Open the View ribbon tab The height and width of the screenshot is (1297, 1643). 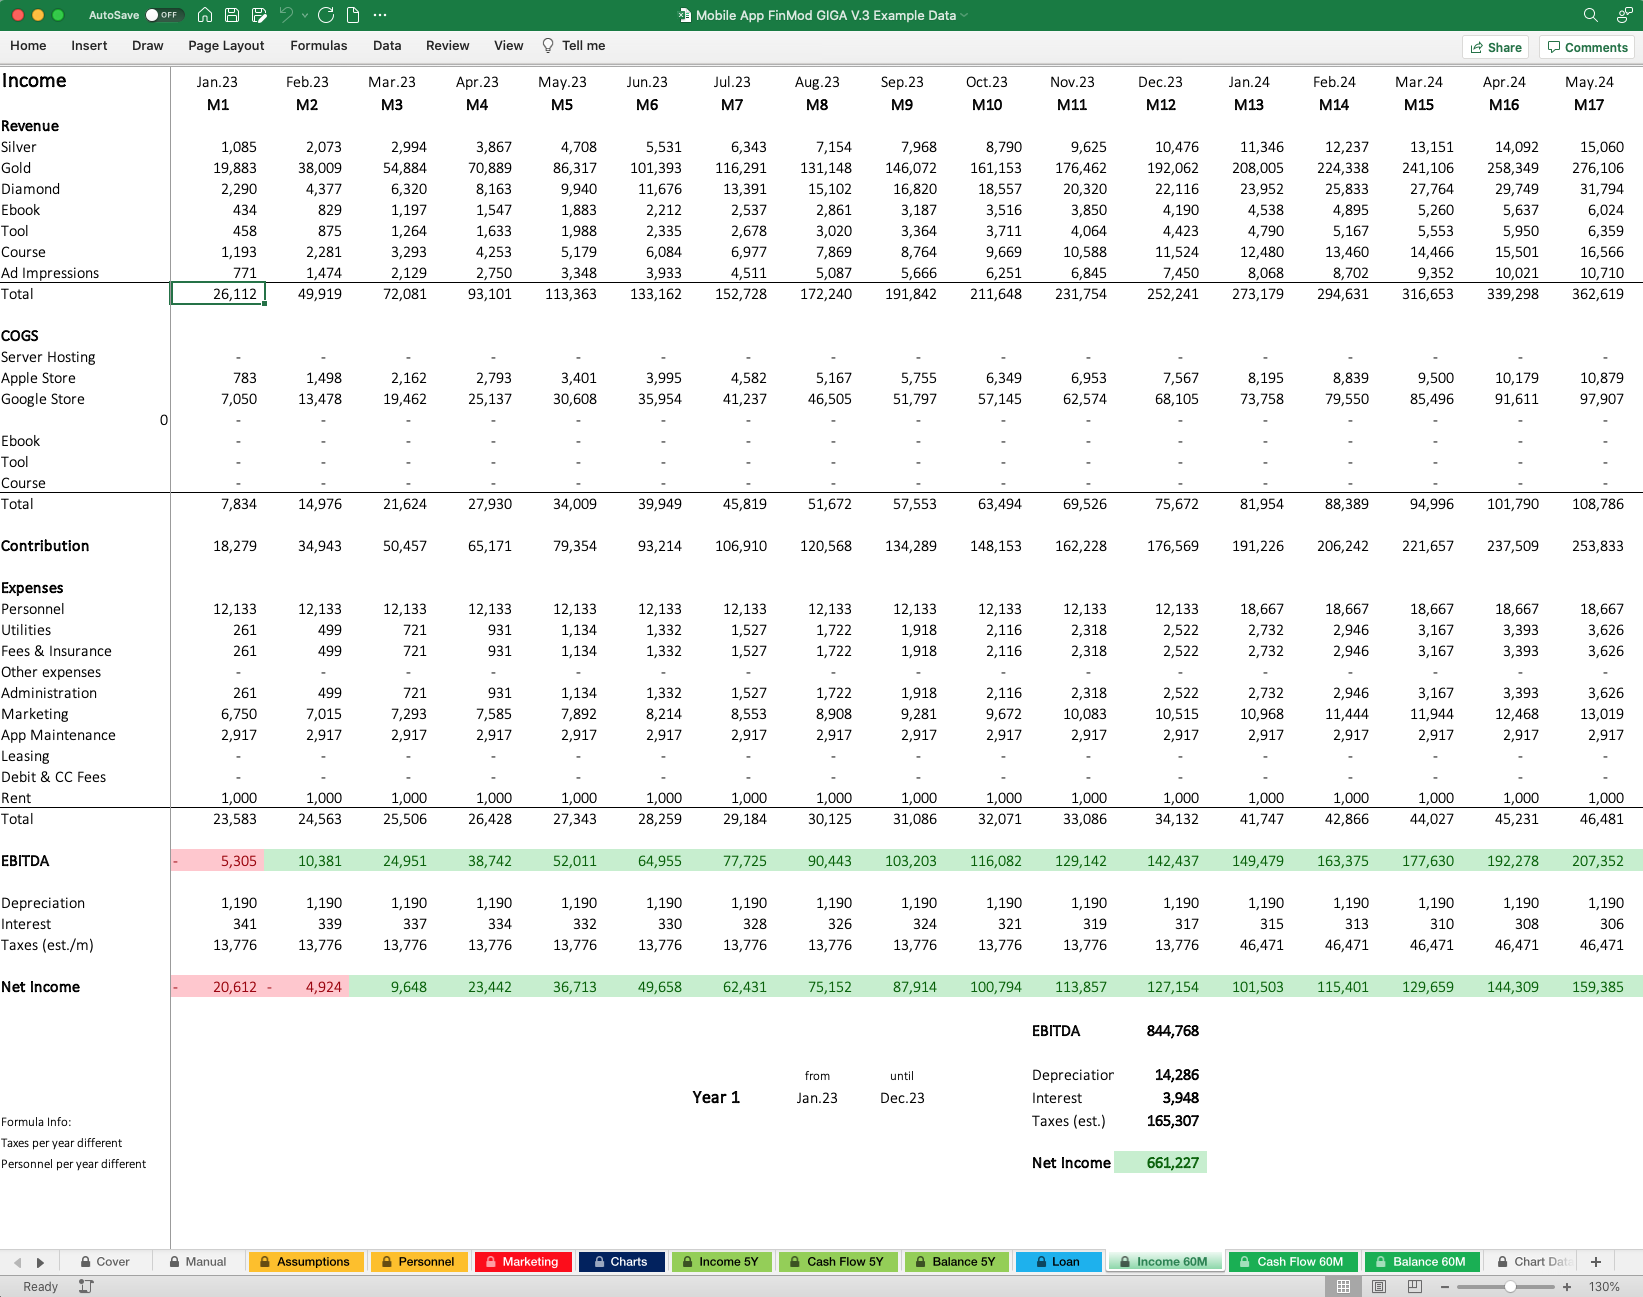coord(509,46)
